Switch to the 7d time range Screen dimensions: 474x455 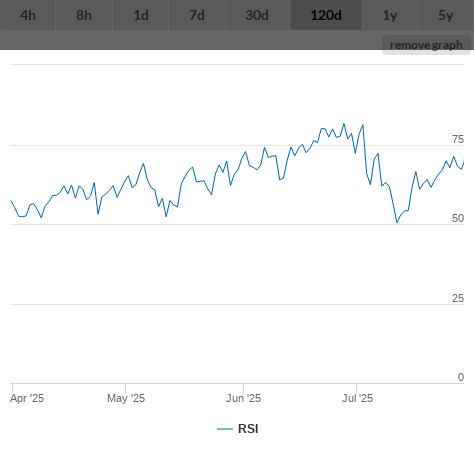[197, 15]
